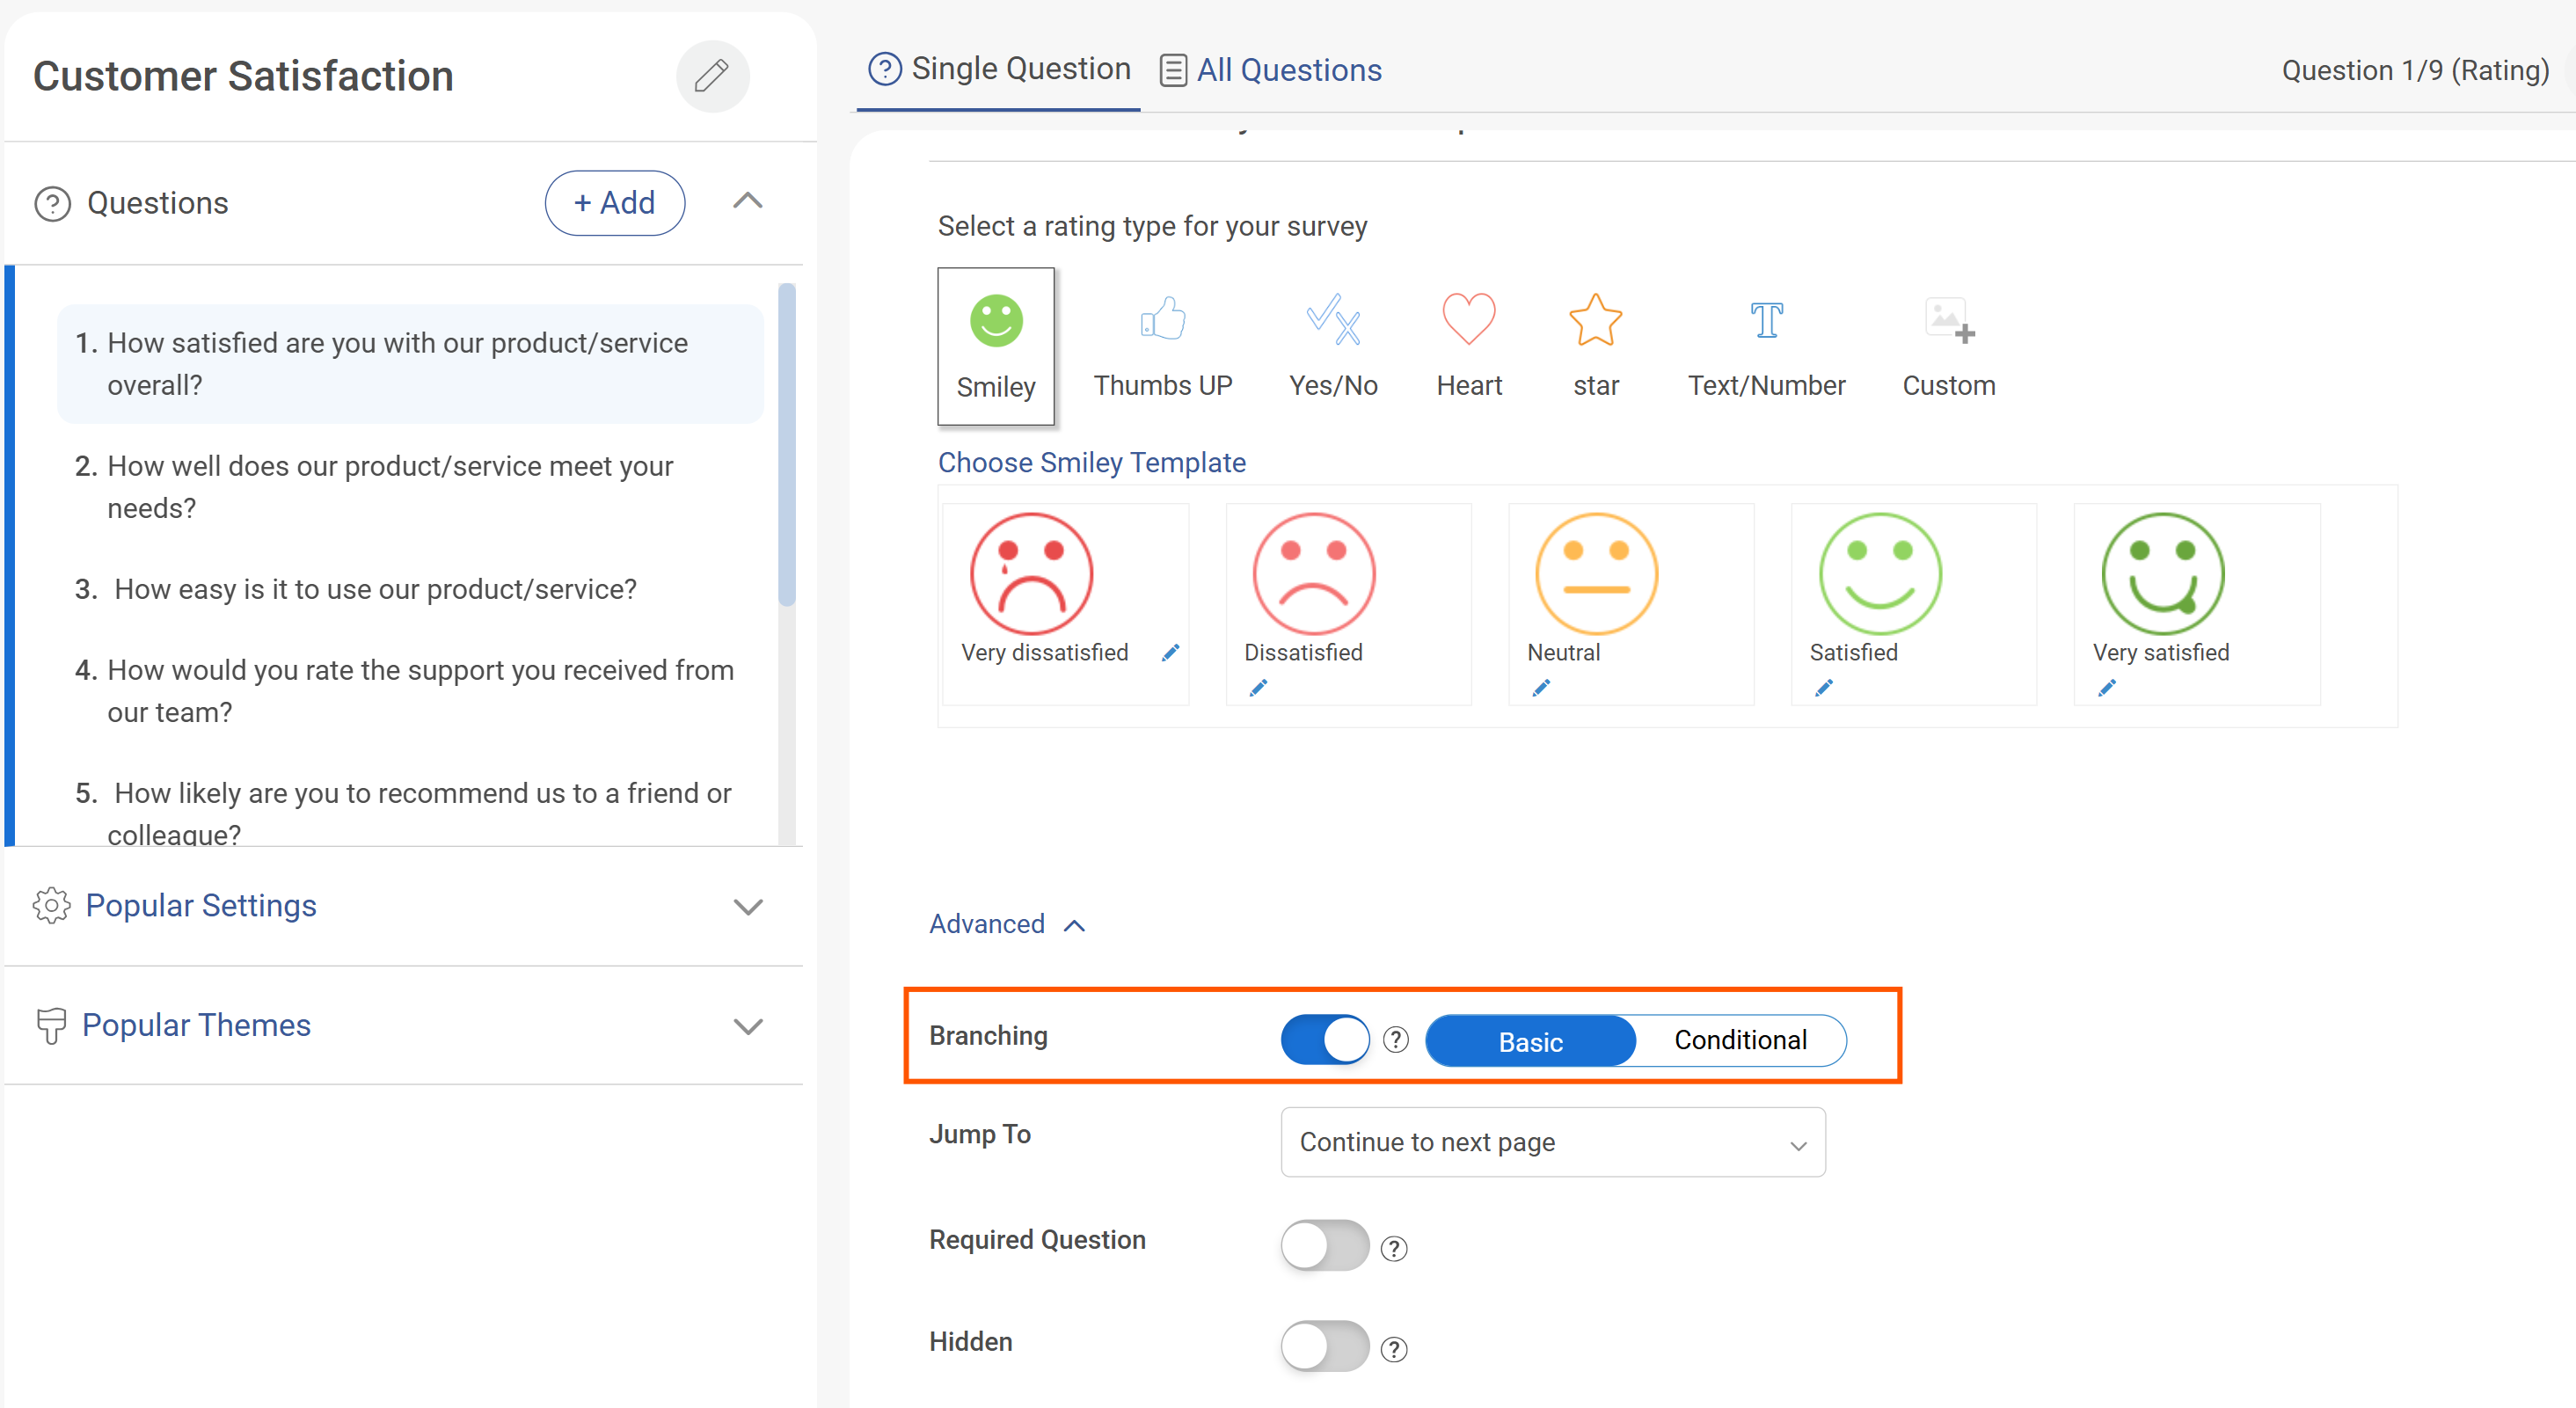The width and height of the screenshot is (2576, 1408).
Task: Switch to the All Questions tab
Action: 1270,69
